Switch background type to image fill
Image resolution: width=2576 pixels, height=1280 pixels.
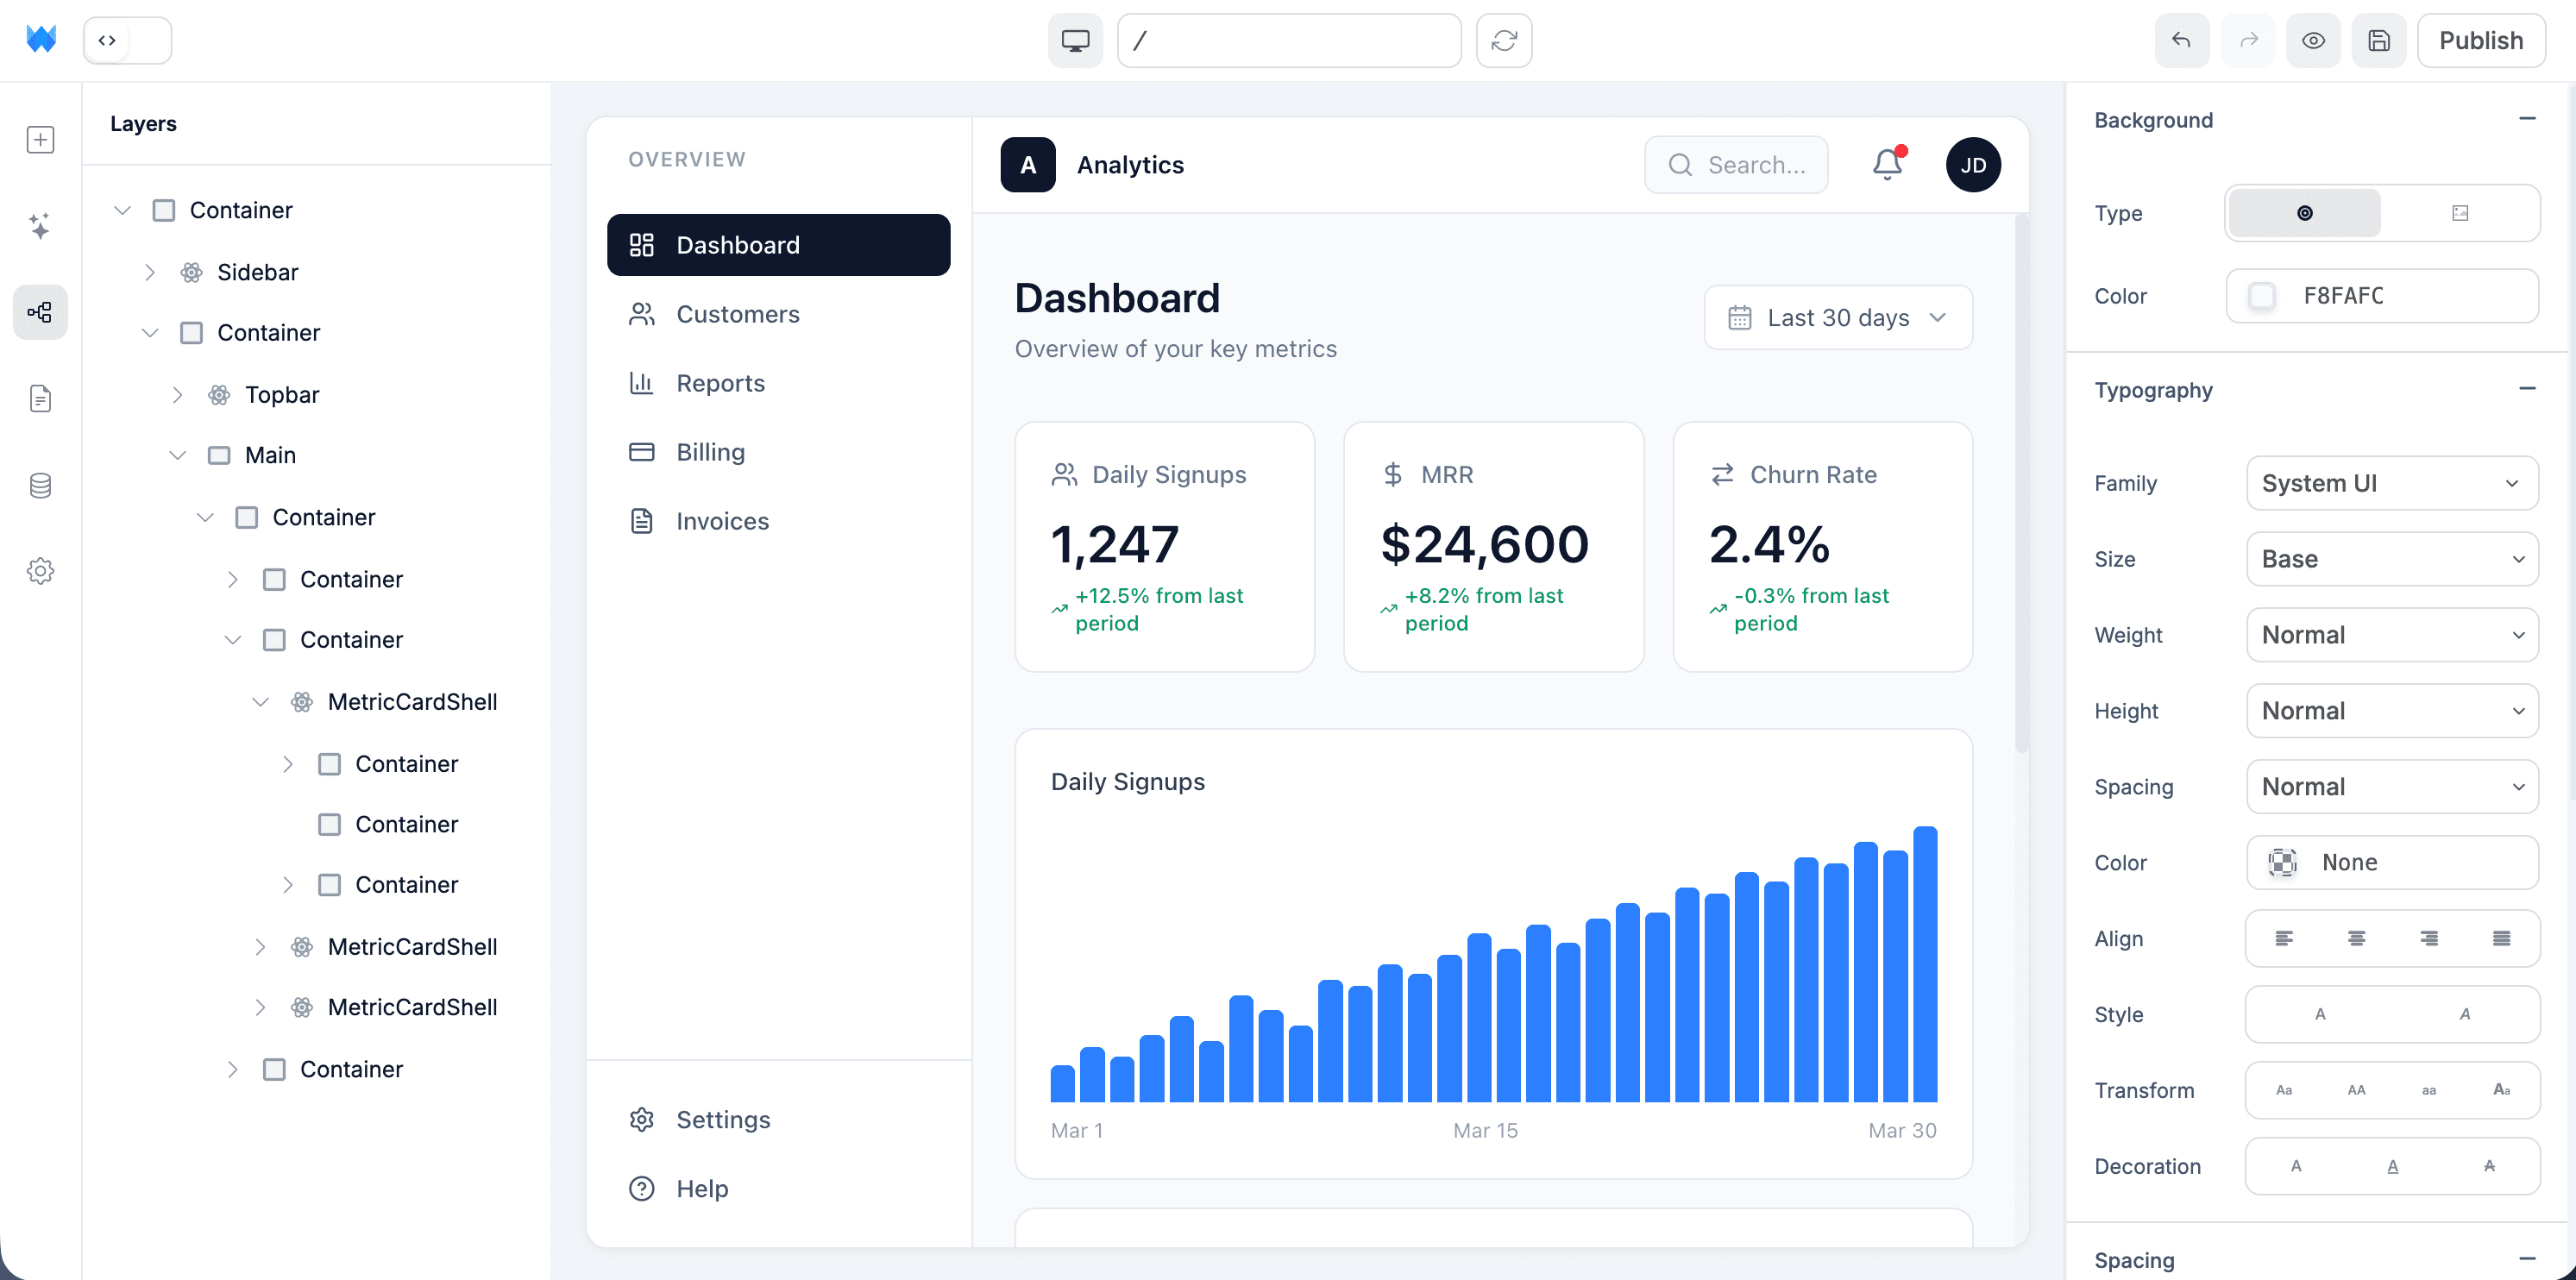point(2460,213)
